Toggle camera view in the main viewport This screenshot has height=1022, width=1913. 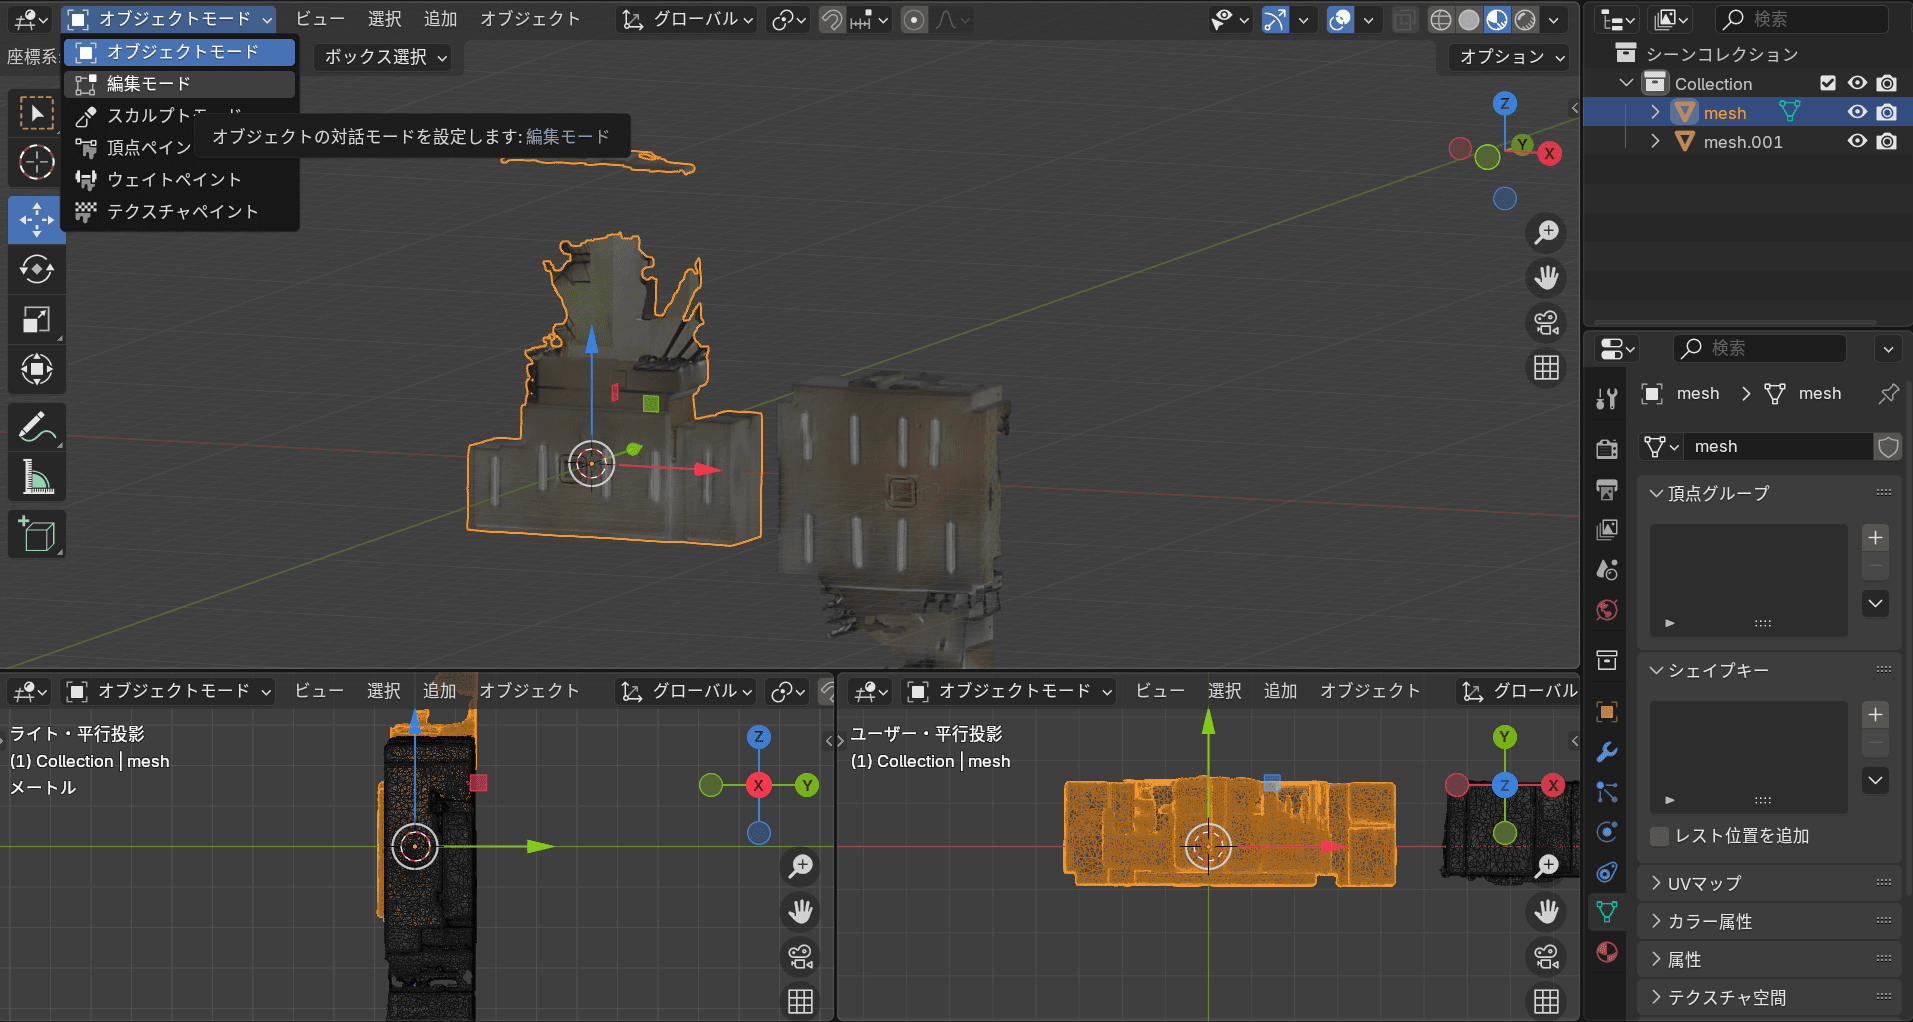[x=1546, y=323]
